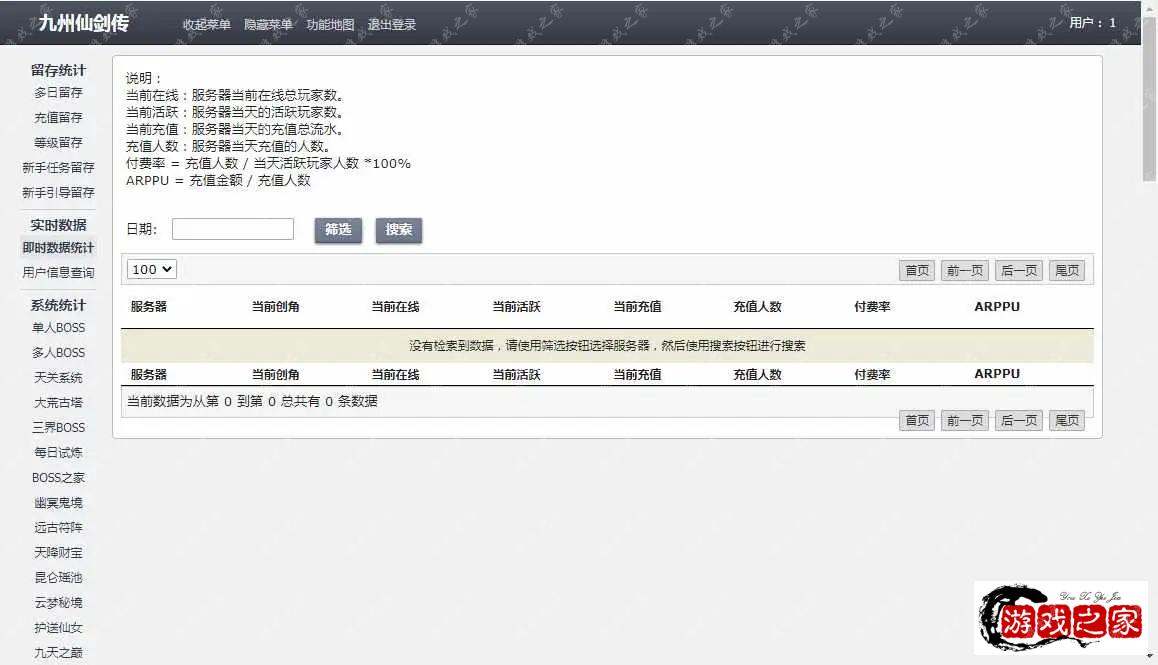This screenshot has width=1158, height=665.
Task: Open 充值留存 in the sidebar
Action: [58, 117]
